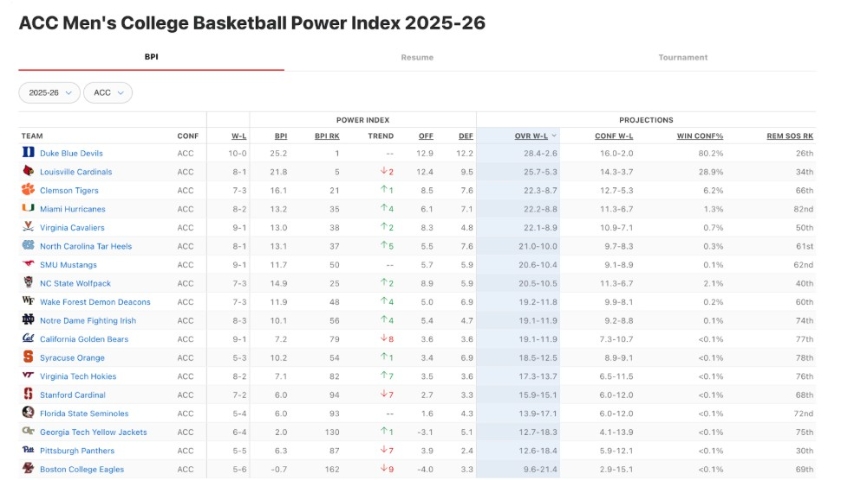The width and height of the screenshot is (854, 480).
Task: Click the Syracuse Orange logo icon
Action: click(28, 358)
